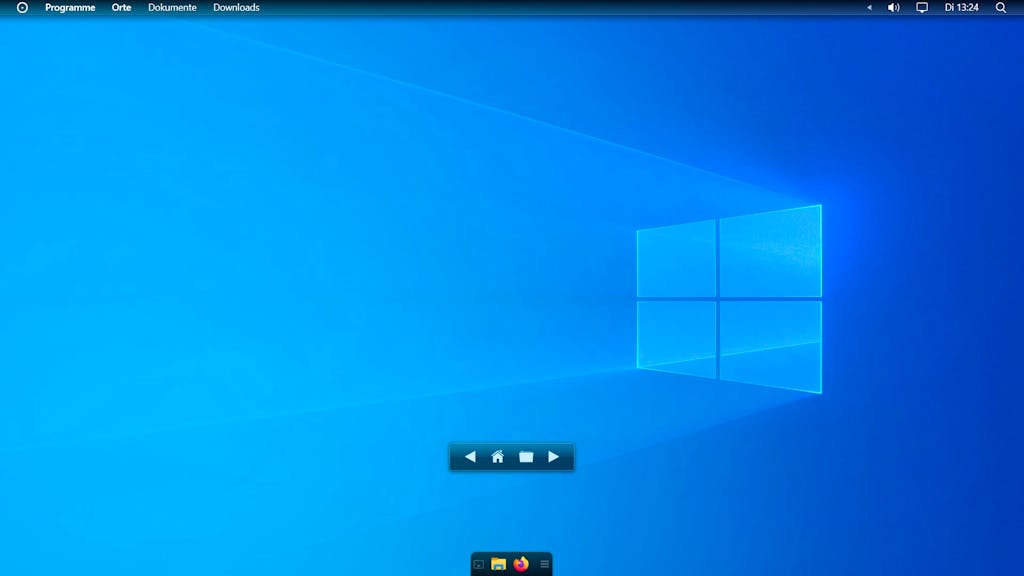Click the forward arrow in floating toolbar
The height and width of the screenshot is (576, 1024).
pyautogui.click(x=554, y=456)
